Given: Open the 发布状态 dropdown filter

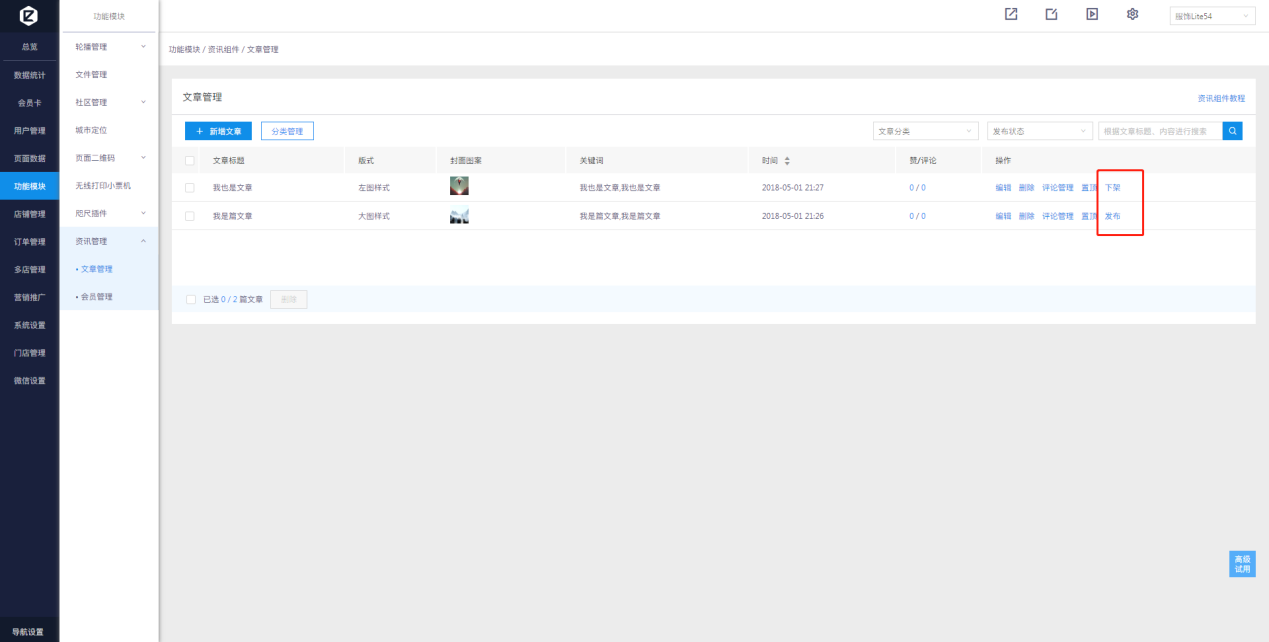Looking at the screenshot, I should 1039,131.
